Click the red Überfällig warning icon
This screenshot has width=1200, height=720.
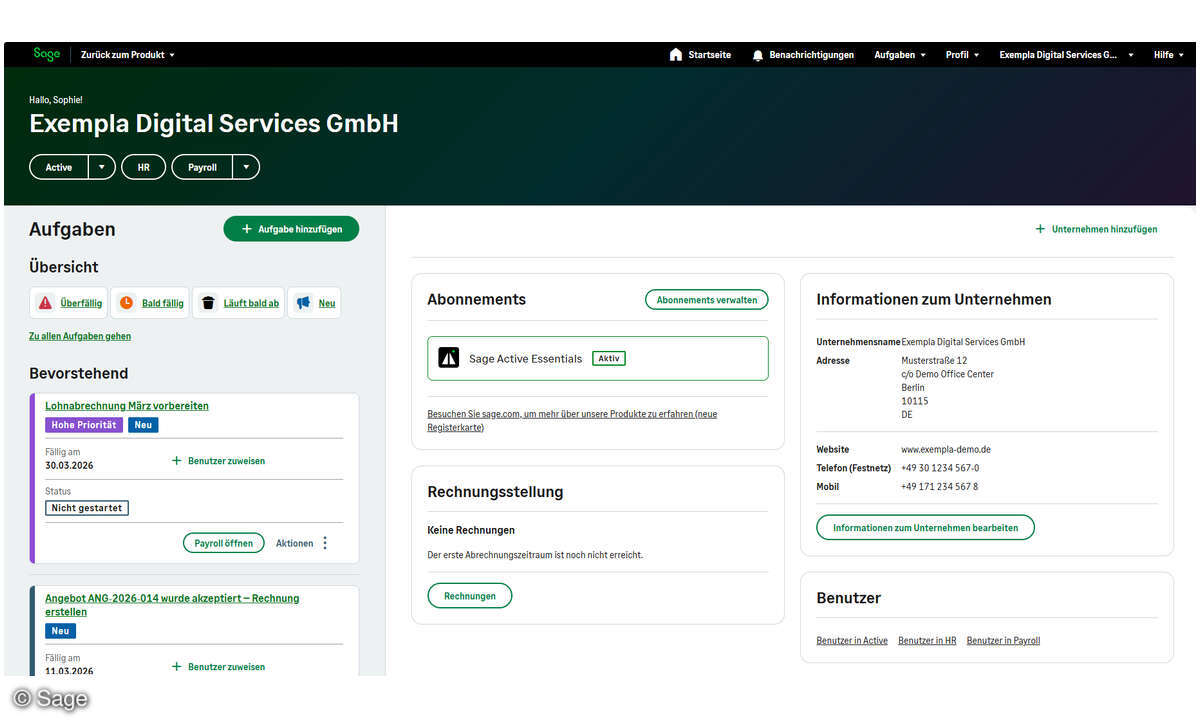45,303
